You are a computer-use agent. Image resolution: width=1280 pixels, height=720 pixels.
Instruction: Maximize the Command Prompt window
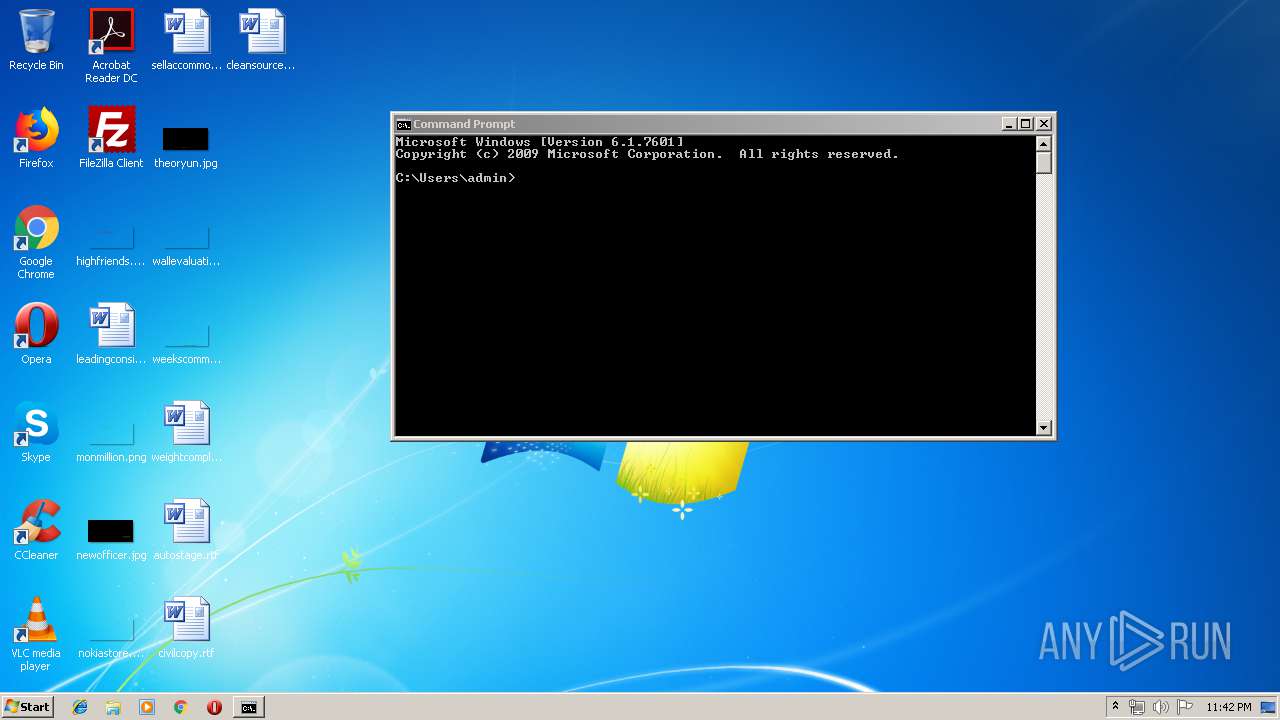coord(1026,124)
